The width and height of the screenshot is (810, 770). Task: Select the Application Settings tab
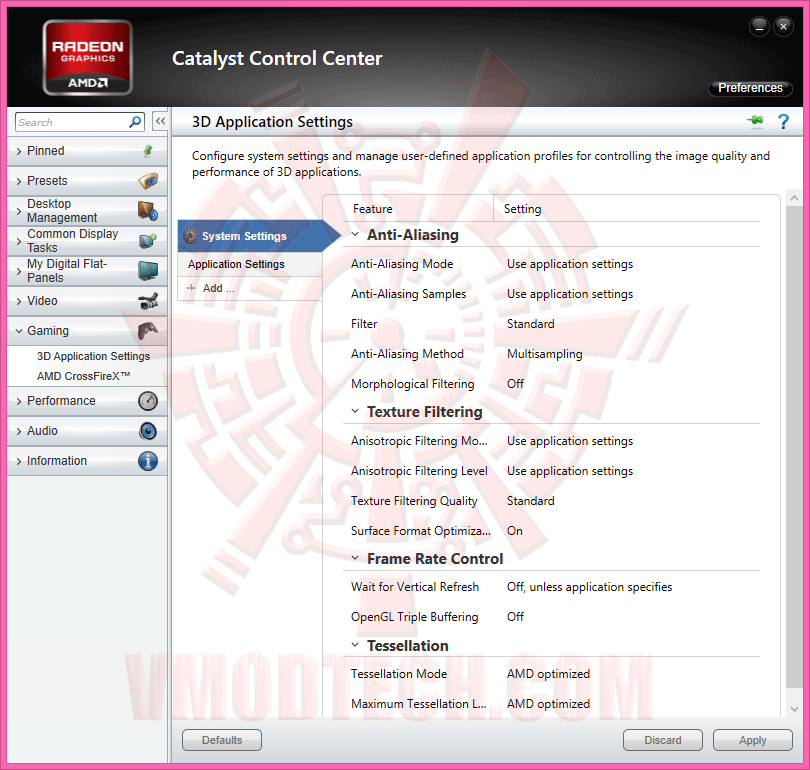(250, 264)
